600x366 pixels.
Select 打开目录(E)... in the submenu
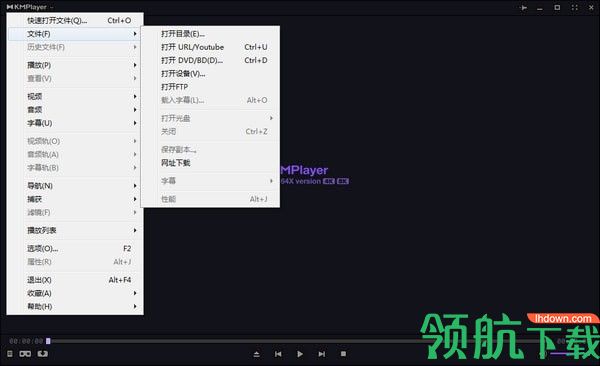[210, 34]
